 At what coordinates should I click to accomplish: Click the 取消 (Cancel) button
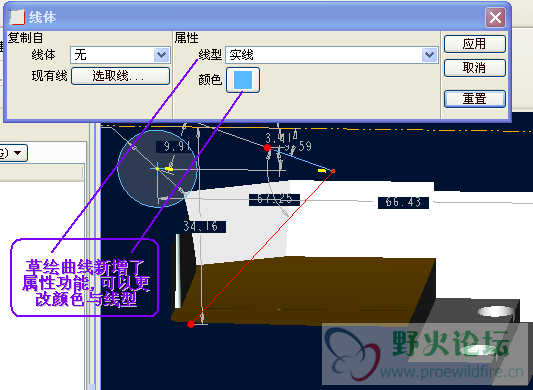(475, 68)
